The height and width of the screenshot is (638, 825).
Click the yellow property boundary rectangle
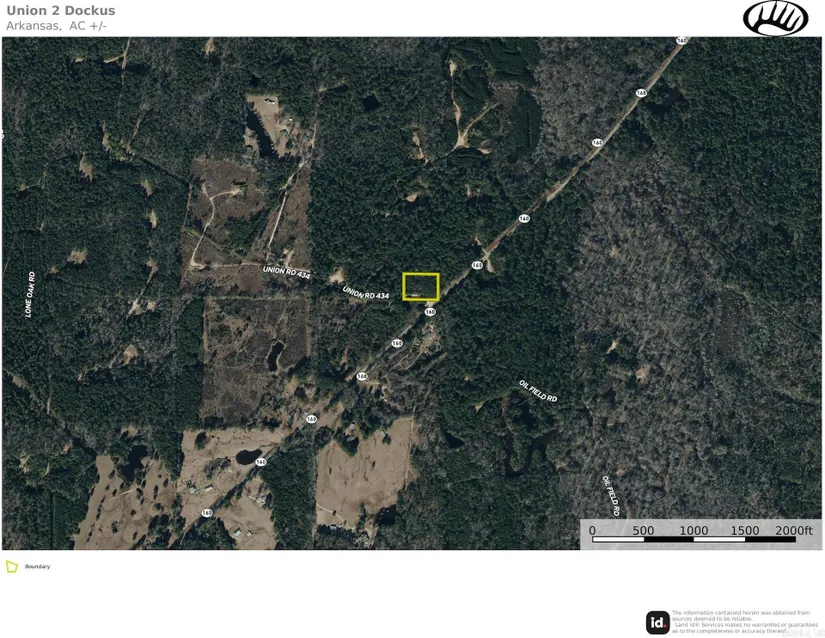(x=421, y=287)
